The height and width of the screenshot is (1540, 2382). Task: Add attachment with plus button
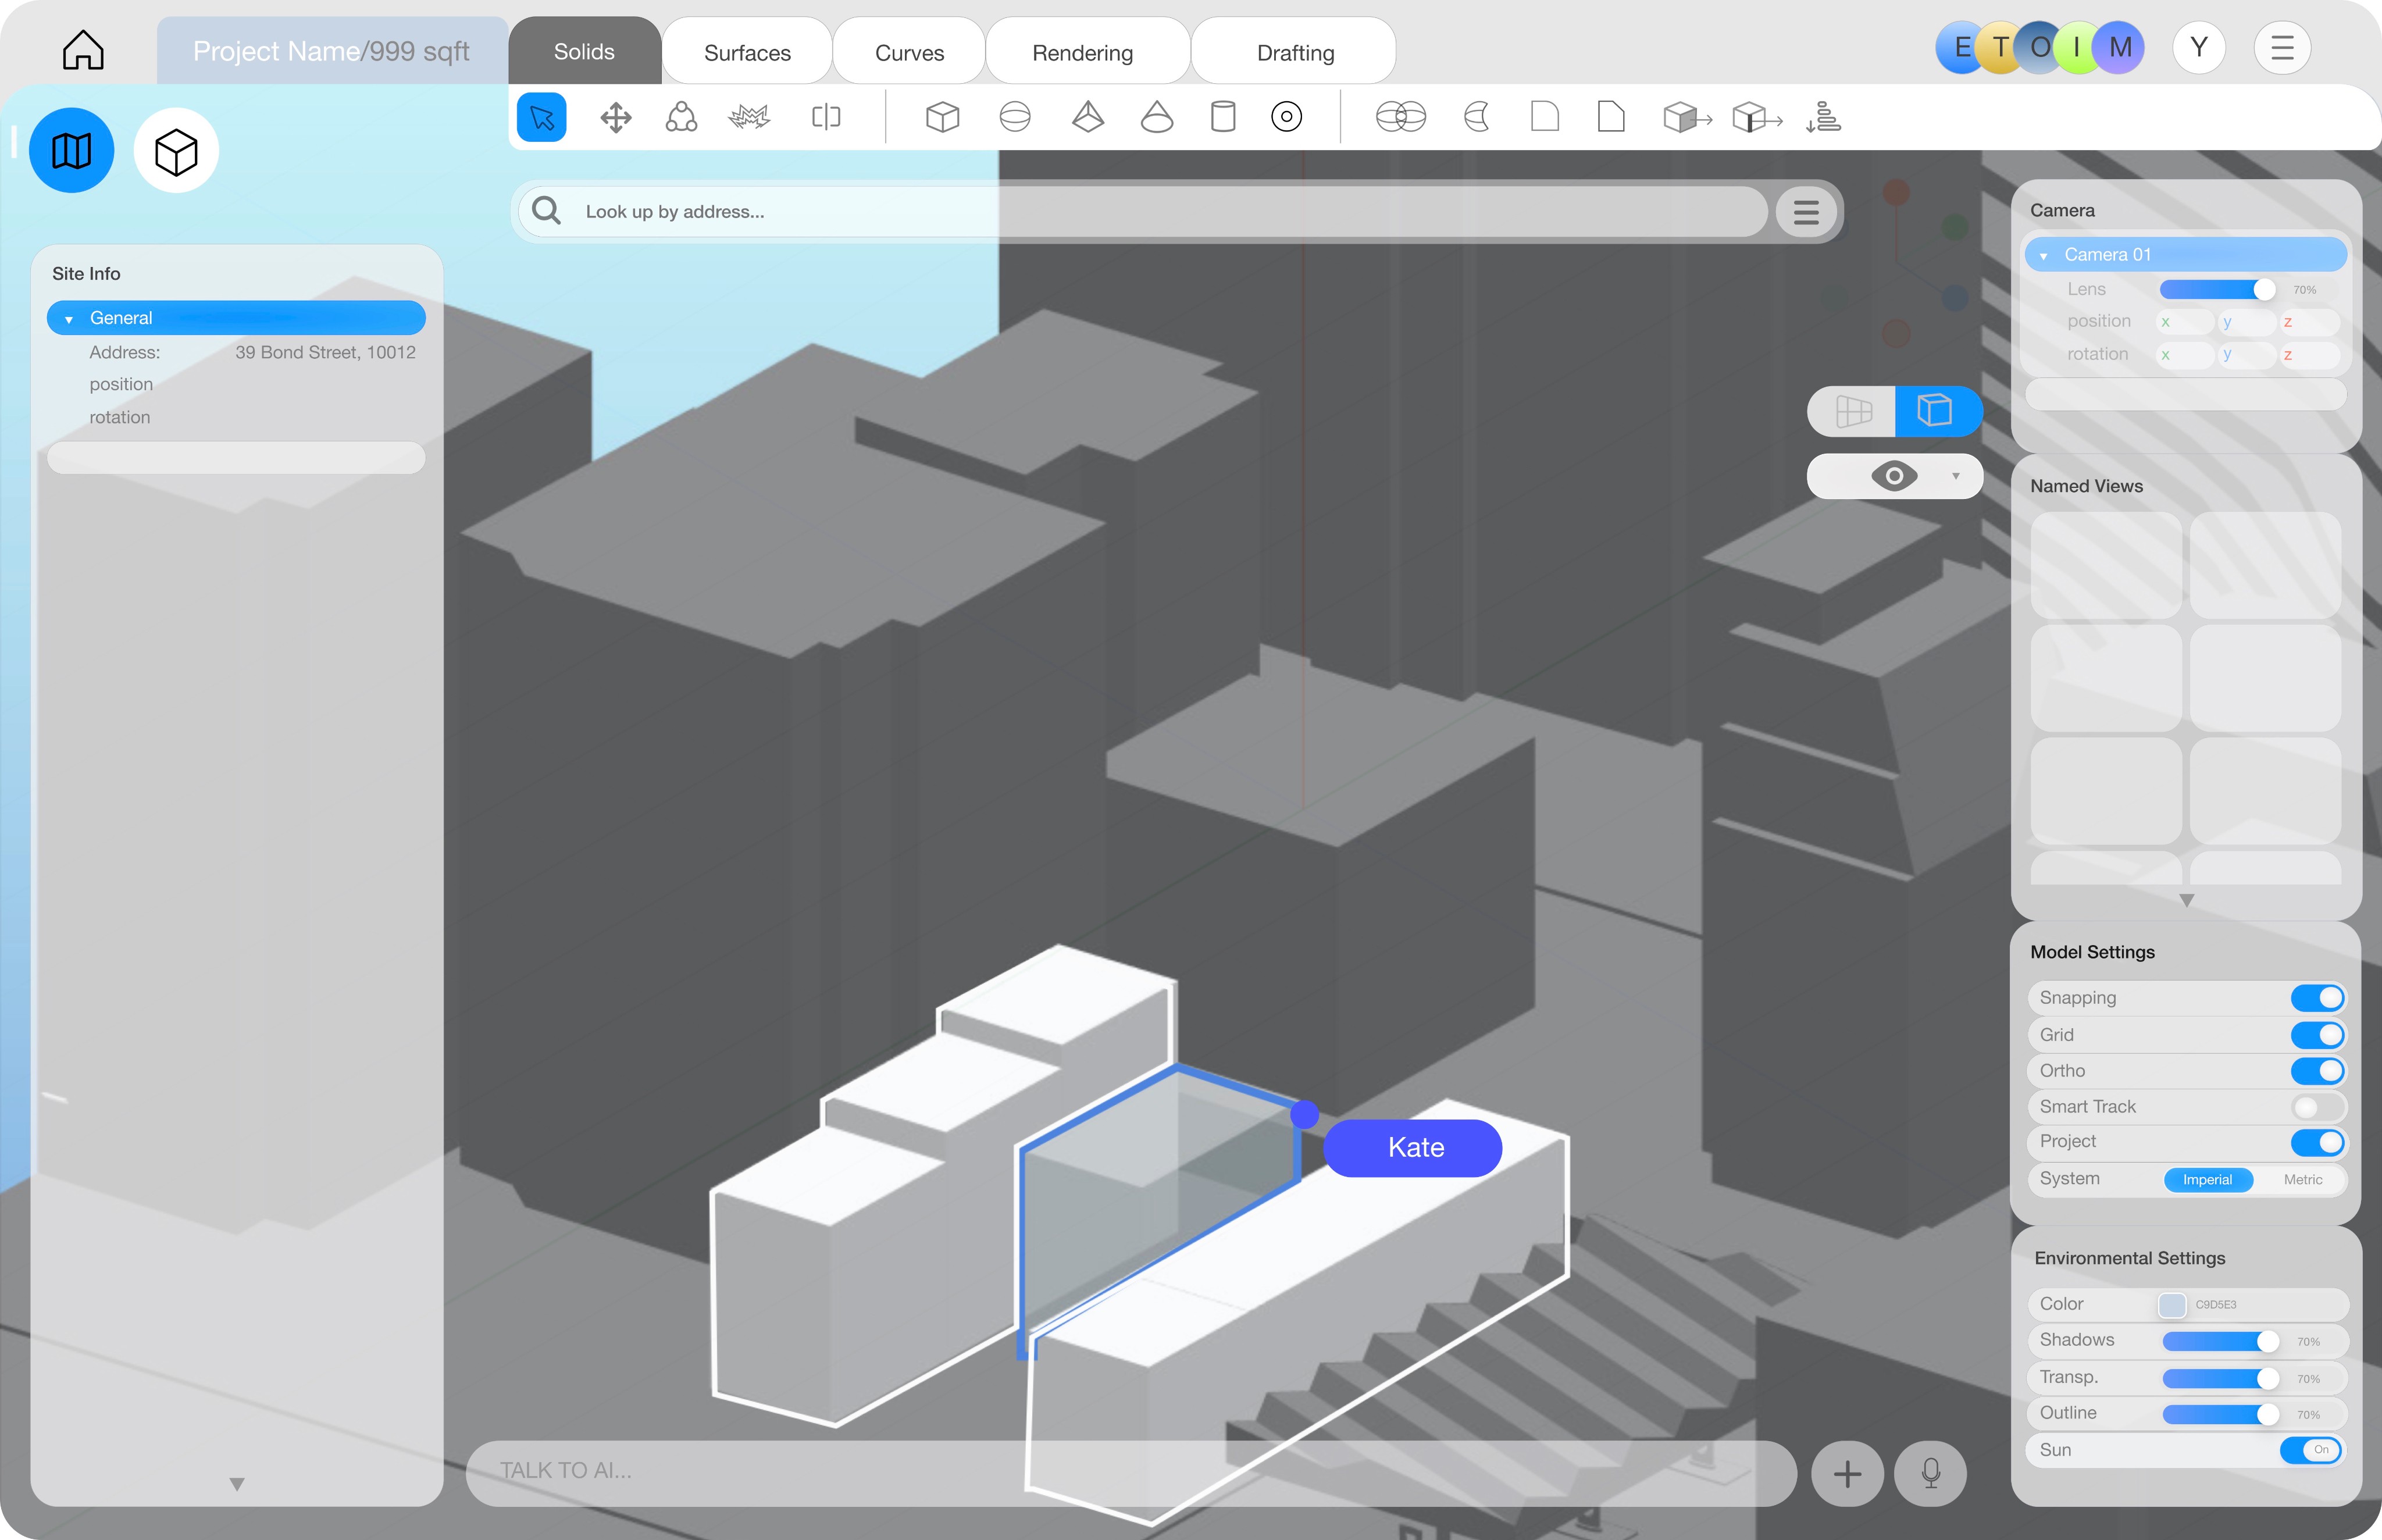tap(1847, 1473)
